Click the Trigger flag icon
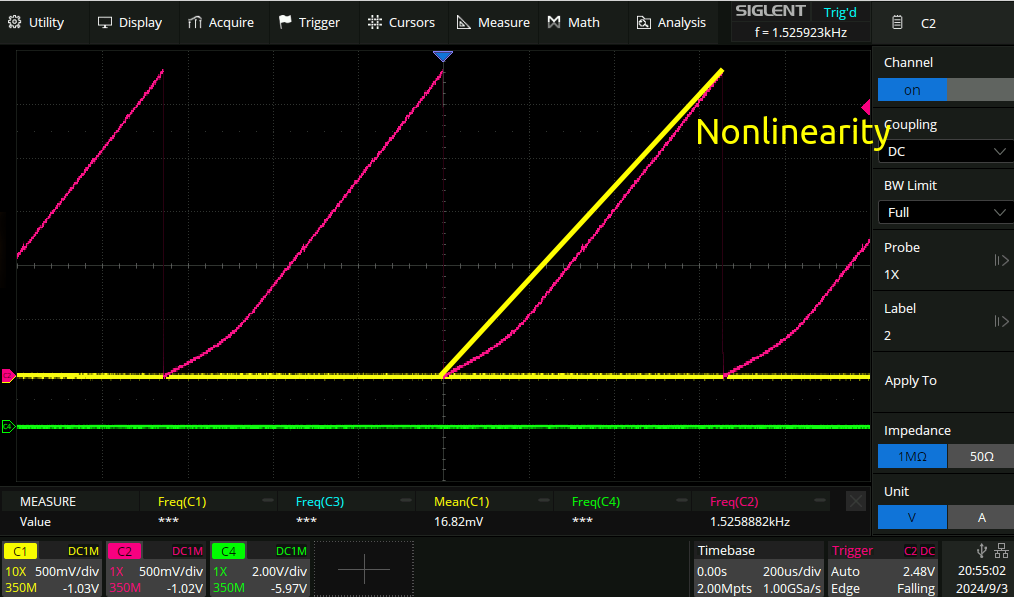Viewport: 1014px width, 597px height. tap(285, 22)
